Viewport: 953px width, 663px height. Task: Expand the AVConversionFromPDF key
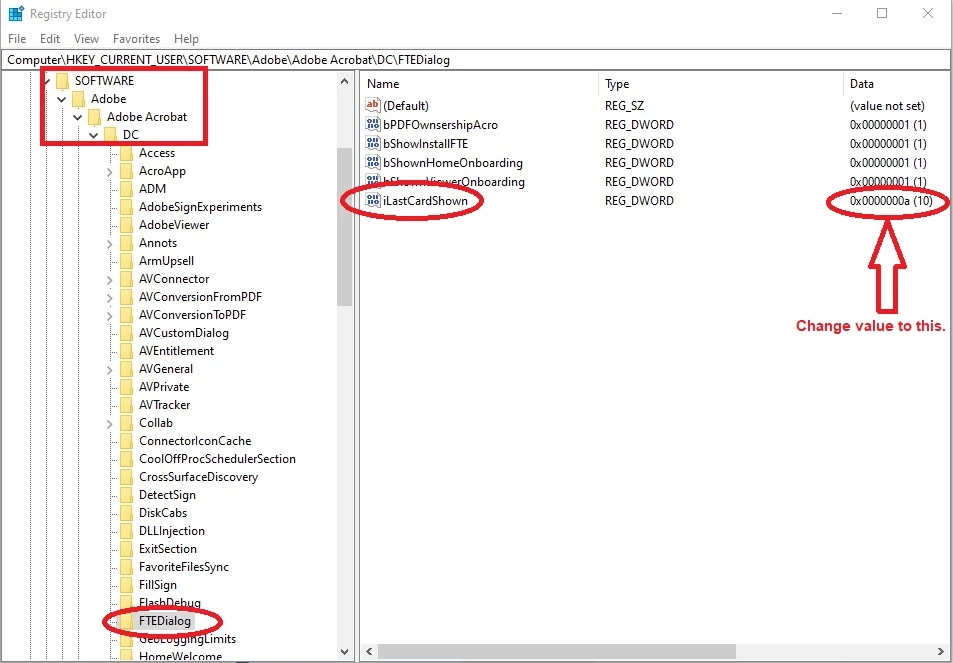[x=109, y=298]
